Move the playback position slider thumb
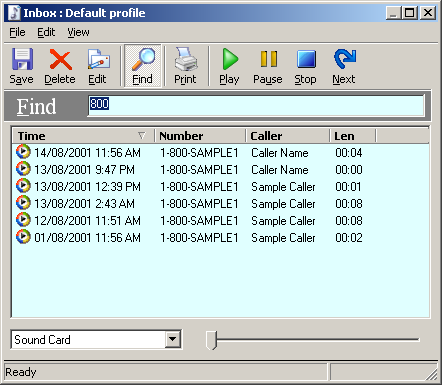The width and height of the screenshot is (442, 385). coord(211,340)
